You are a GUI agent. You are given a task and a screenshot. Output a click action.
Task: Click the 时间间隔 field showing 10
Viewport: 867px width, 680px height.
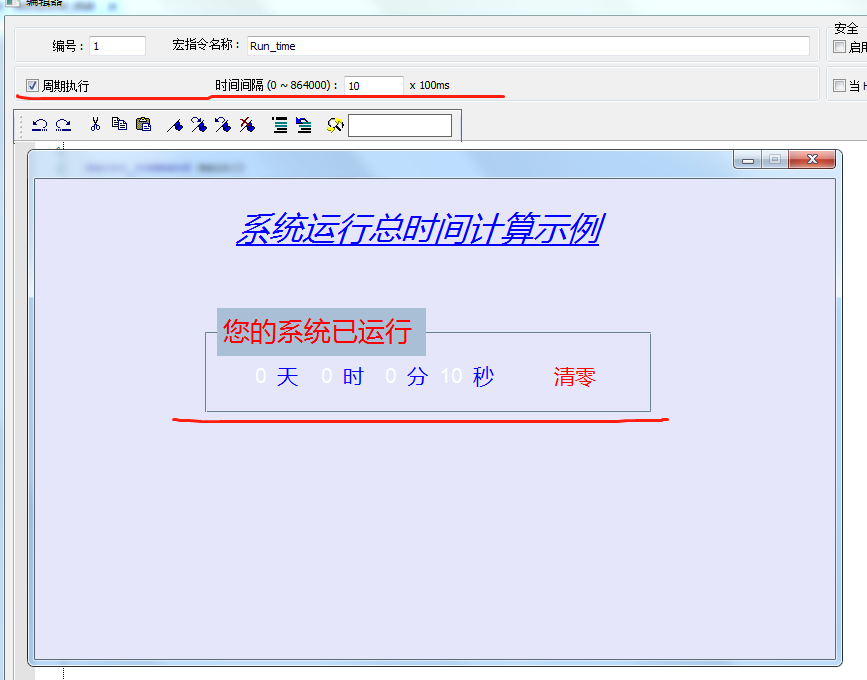tap(374, 86)
